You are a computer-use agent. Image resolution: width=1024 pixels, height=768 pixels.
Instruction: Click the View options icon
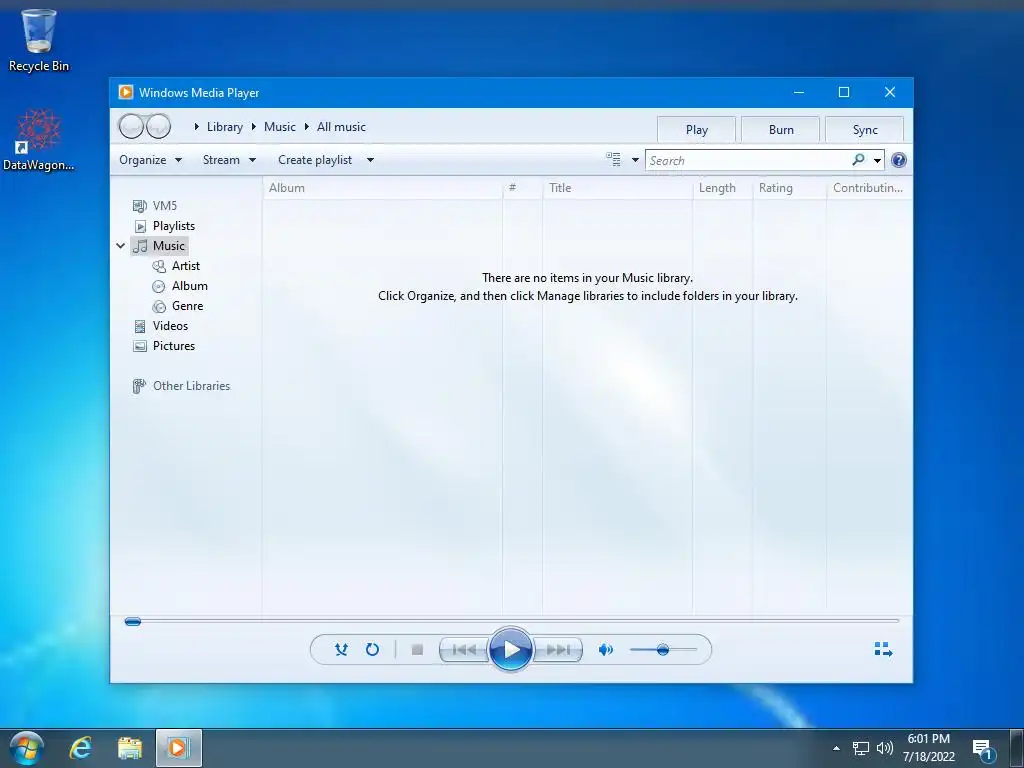613,159
